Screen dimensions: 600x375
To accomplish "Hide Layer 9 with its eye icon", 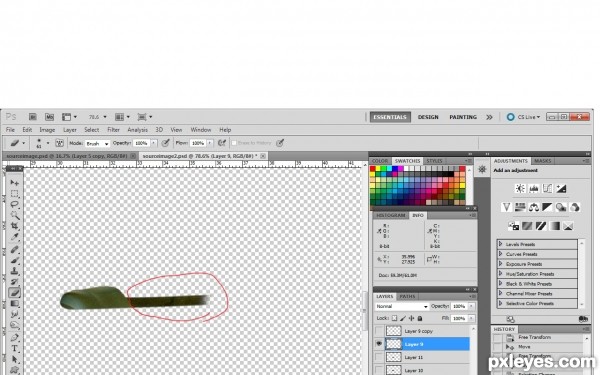I will (379, 344).
